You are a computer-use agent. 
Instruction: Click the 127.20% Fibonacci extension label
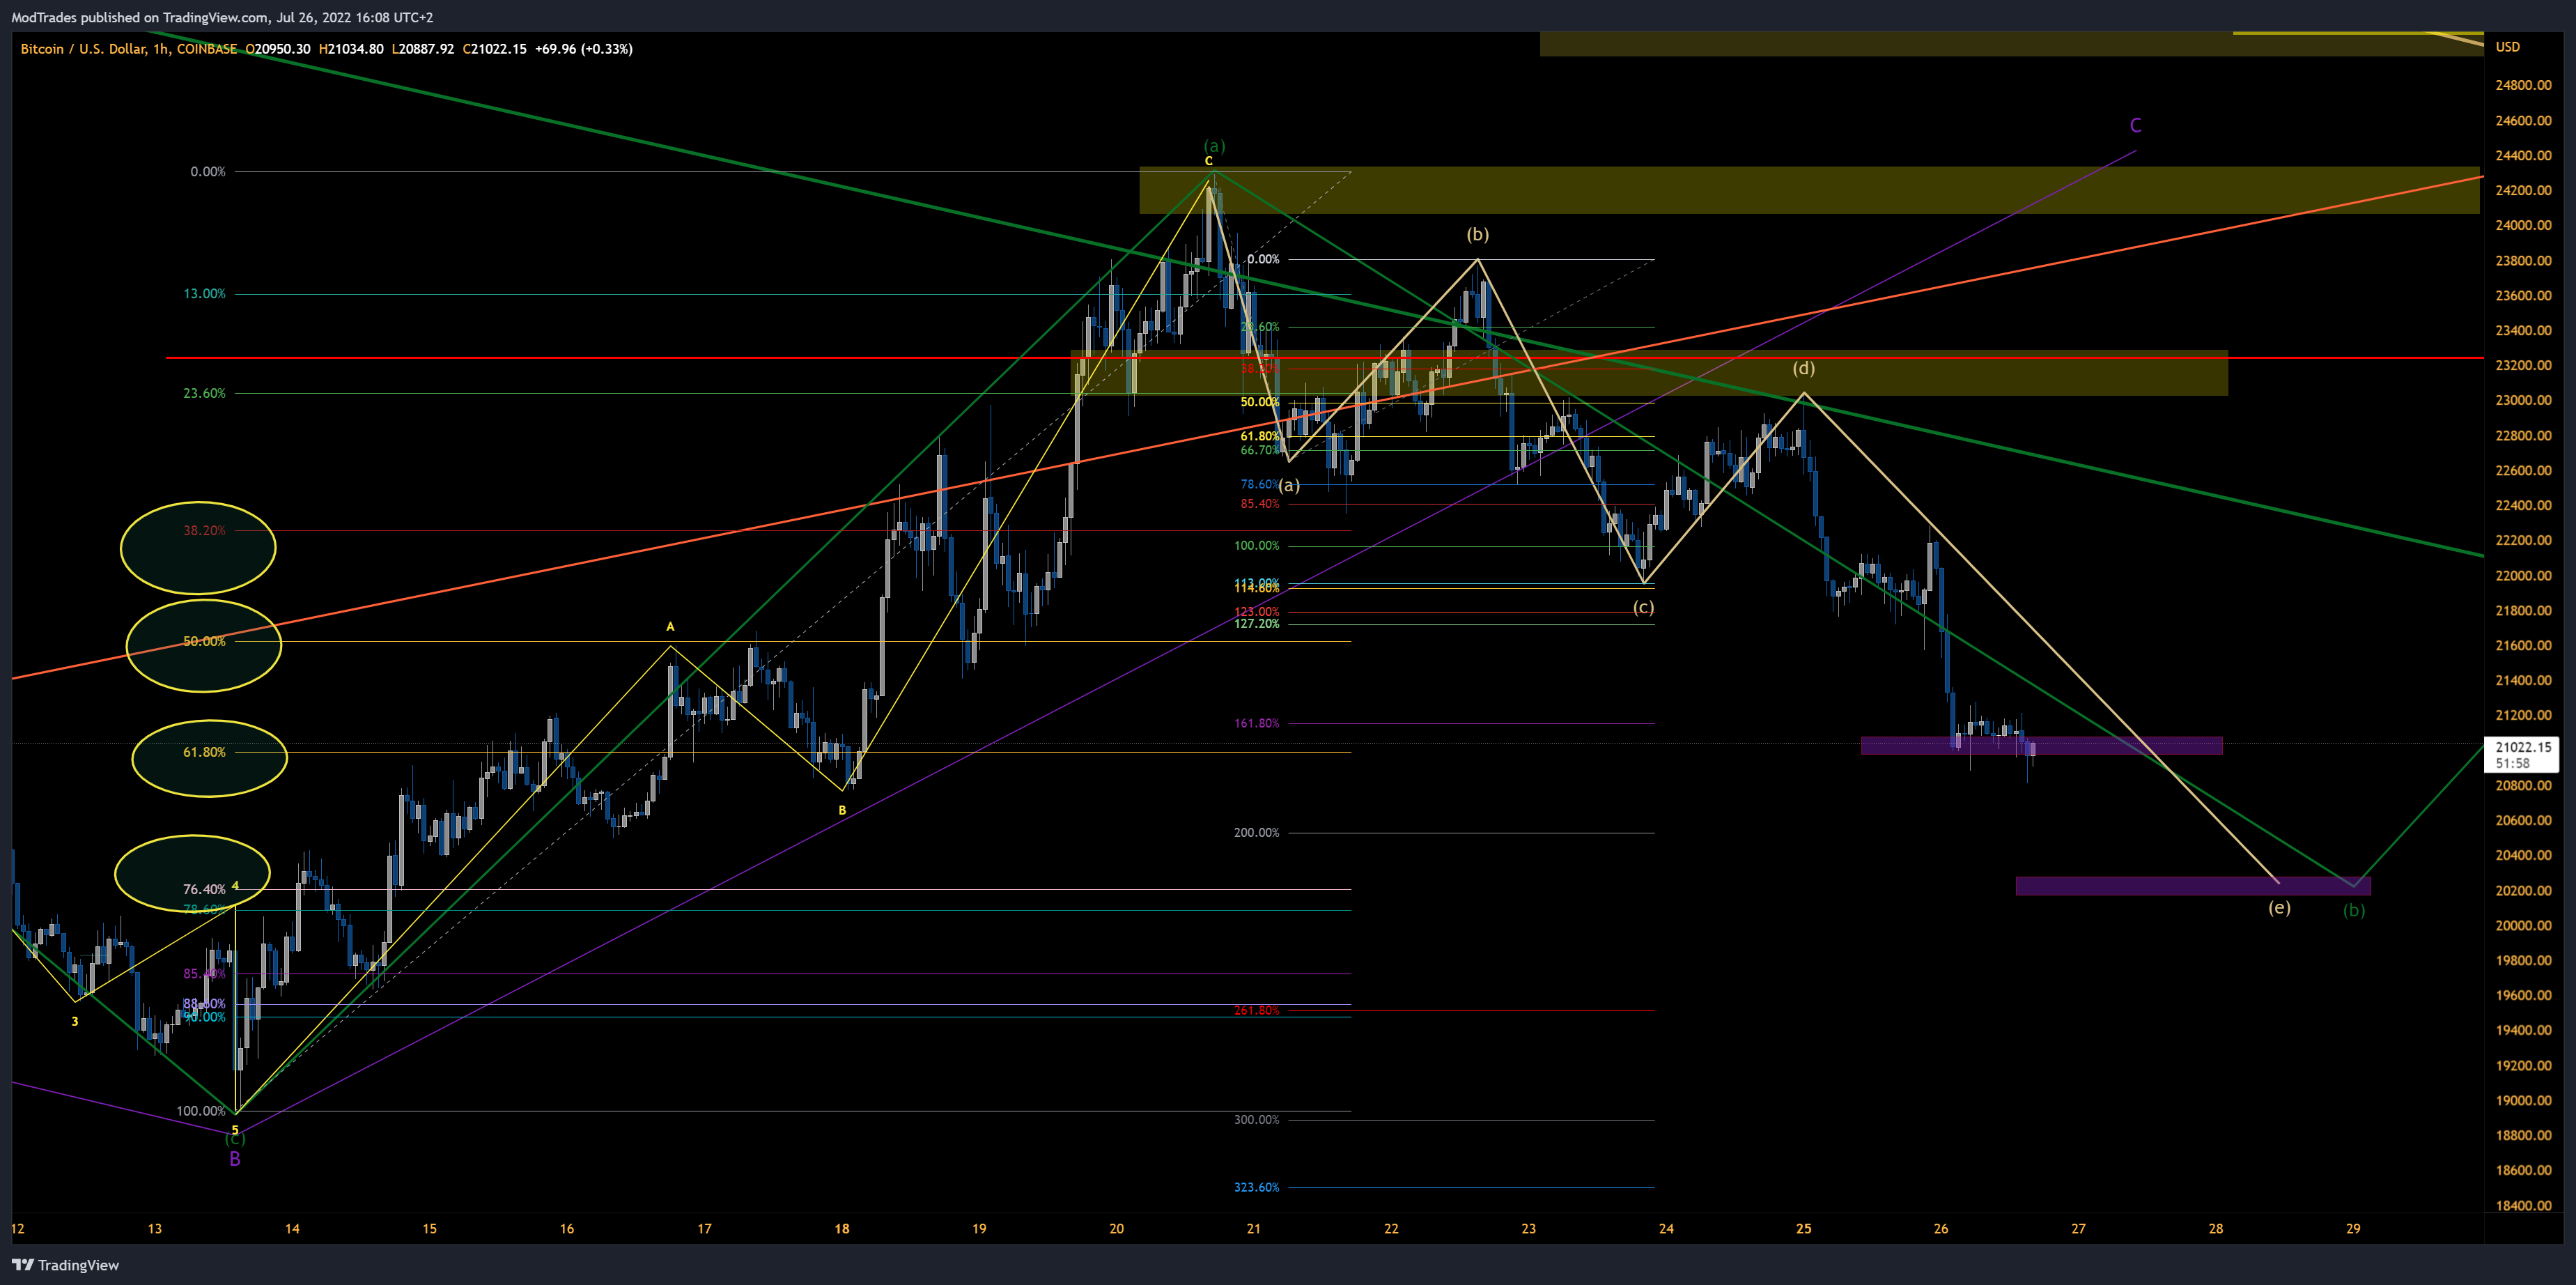(1256, 624)
